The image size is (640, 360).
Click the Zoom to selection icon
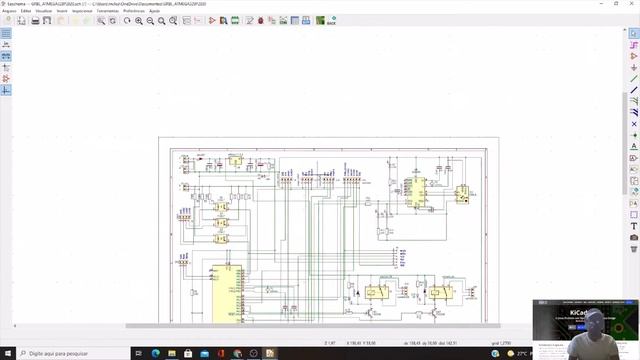(173, 20)
